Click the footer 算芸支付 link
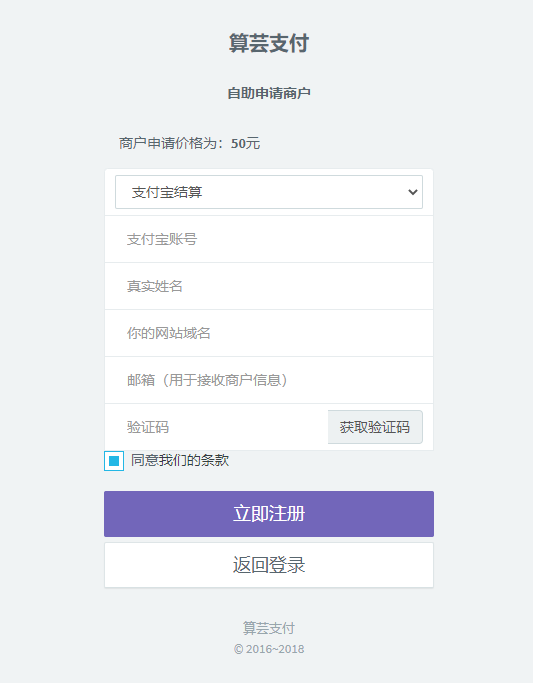533x683 pixels. 269,628
